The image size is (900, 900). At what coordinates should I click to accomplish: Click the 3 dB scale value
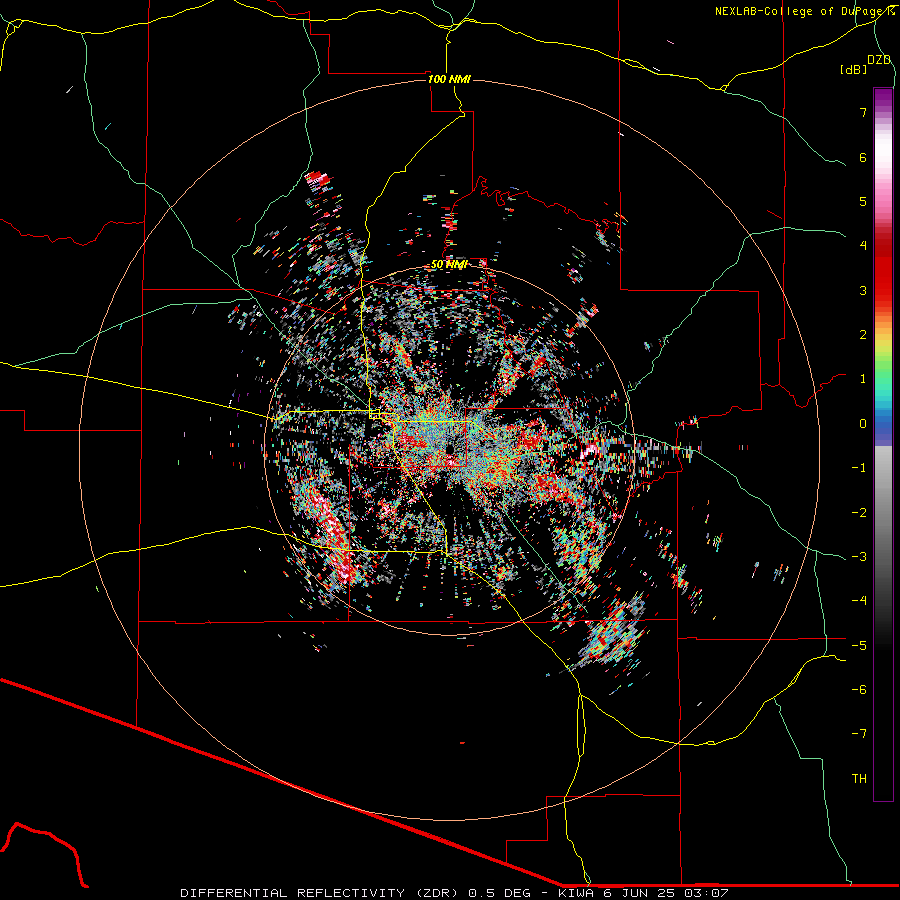click(x=863, y=290)
